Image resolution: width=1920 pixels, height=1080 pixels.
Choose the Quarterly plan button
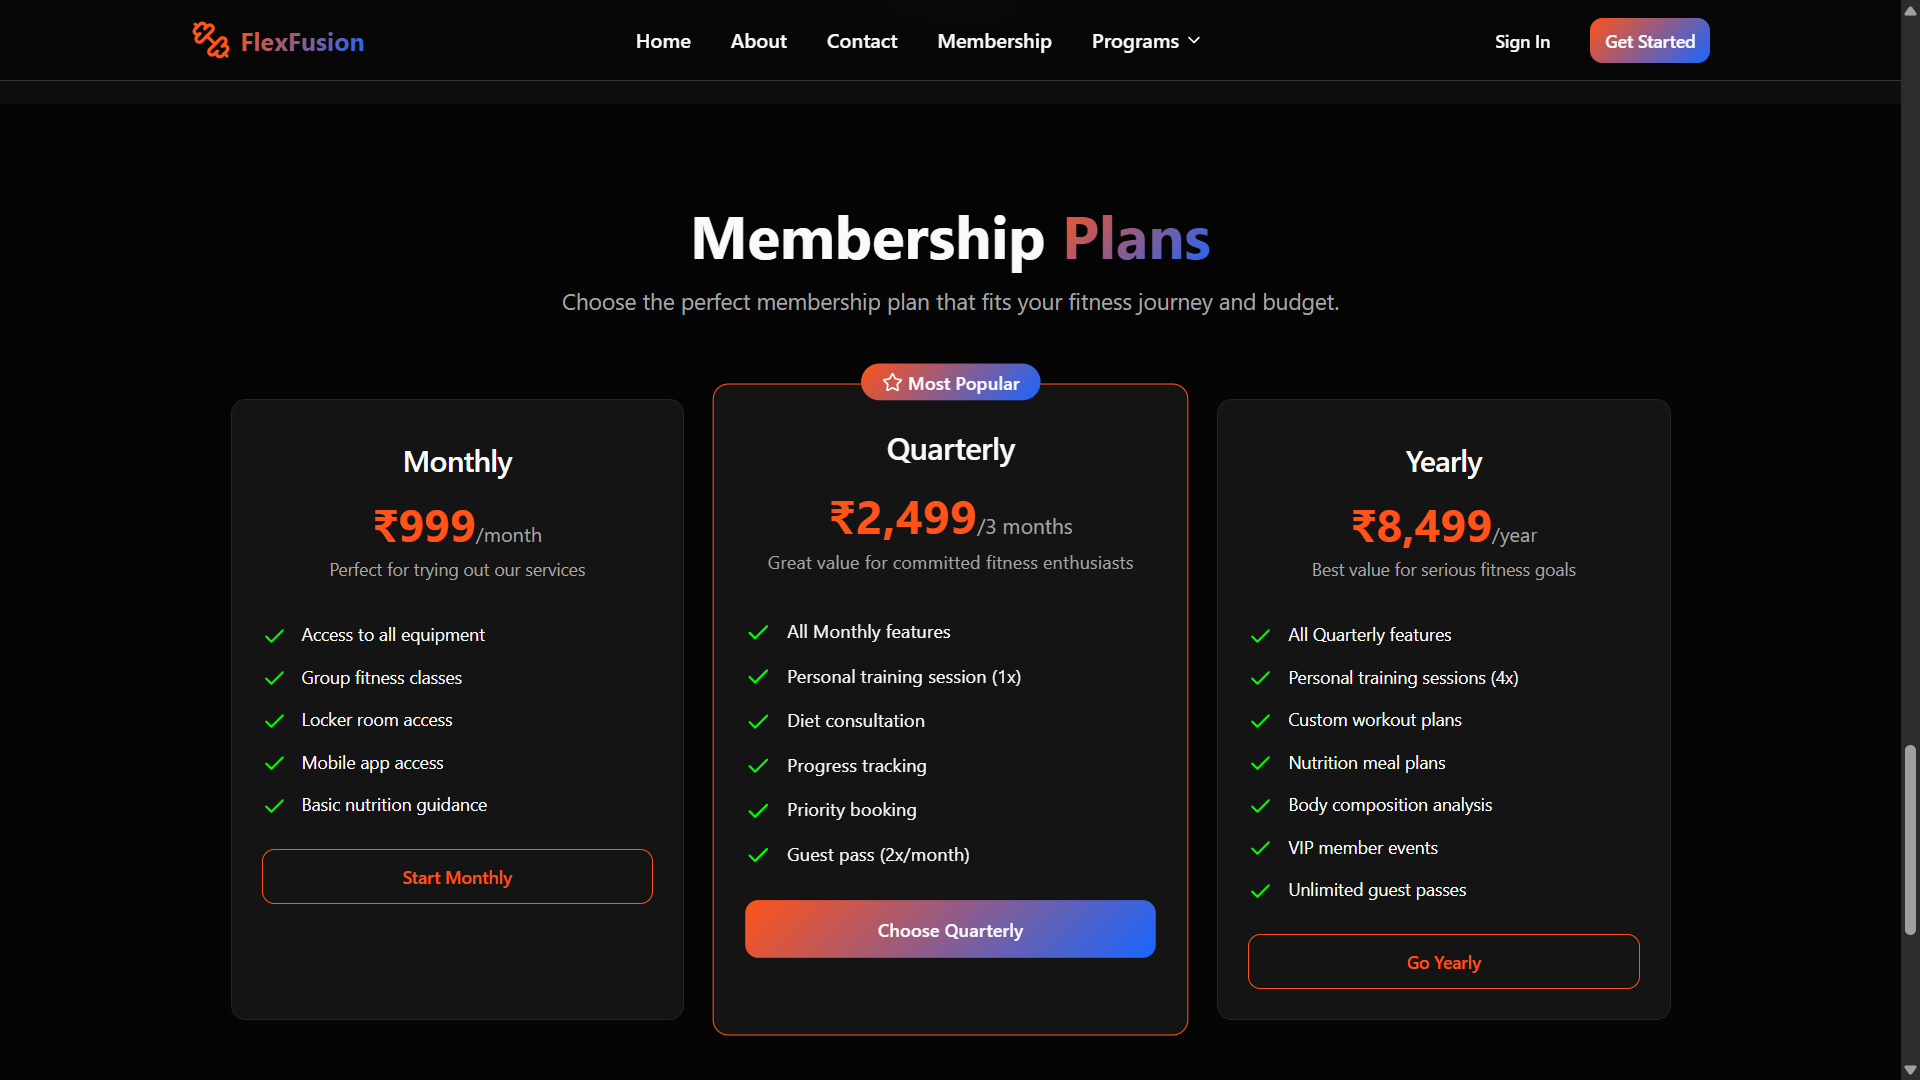[950, 930]
